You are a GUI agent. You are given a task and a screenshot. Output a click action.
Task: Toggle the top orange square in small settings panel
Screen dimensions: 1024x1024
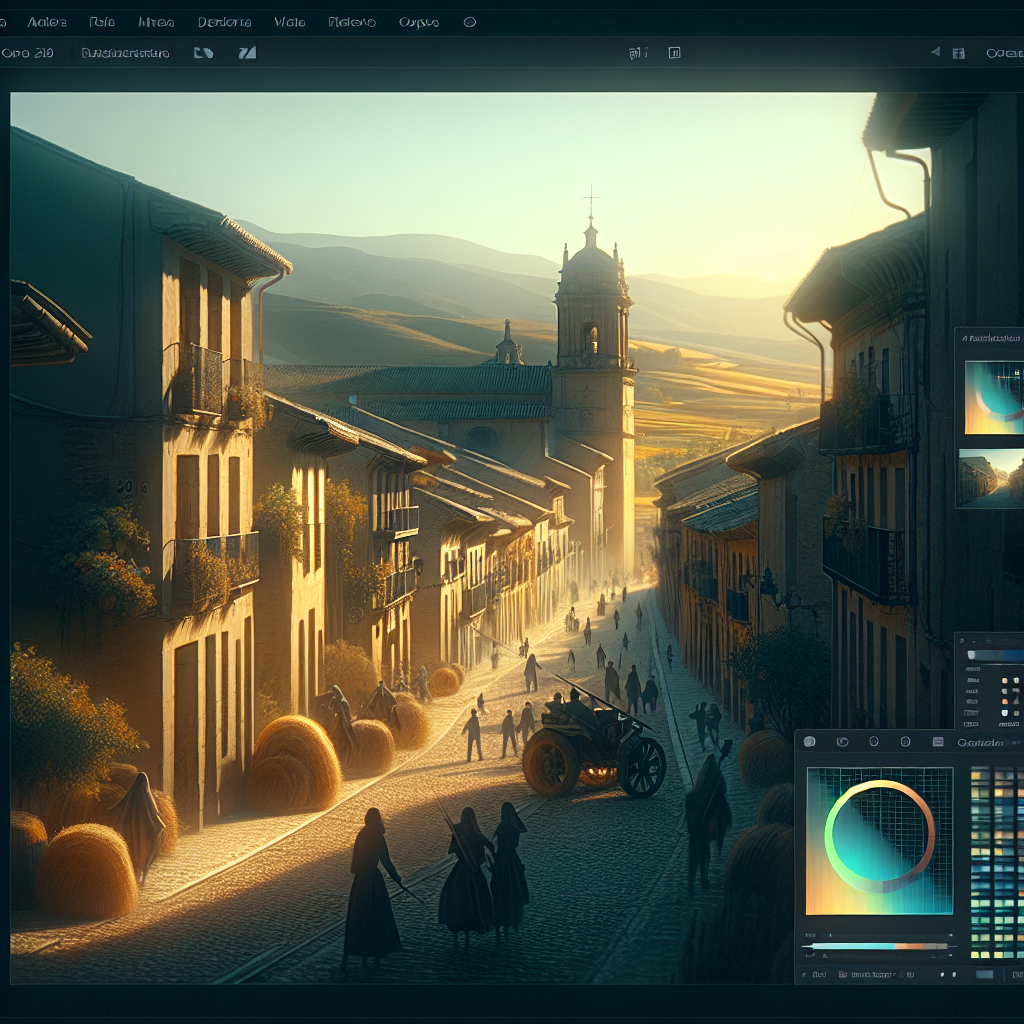pos(1006,680)
